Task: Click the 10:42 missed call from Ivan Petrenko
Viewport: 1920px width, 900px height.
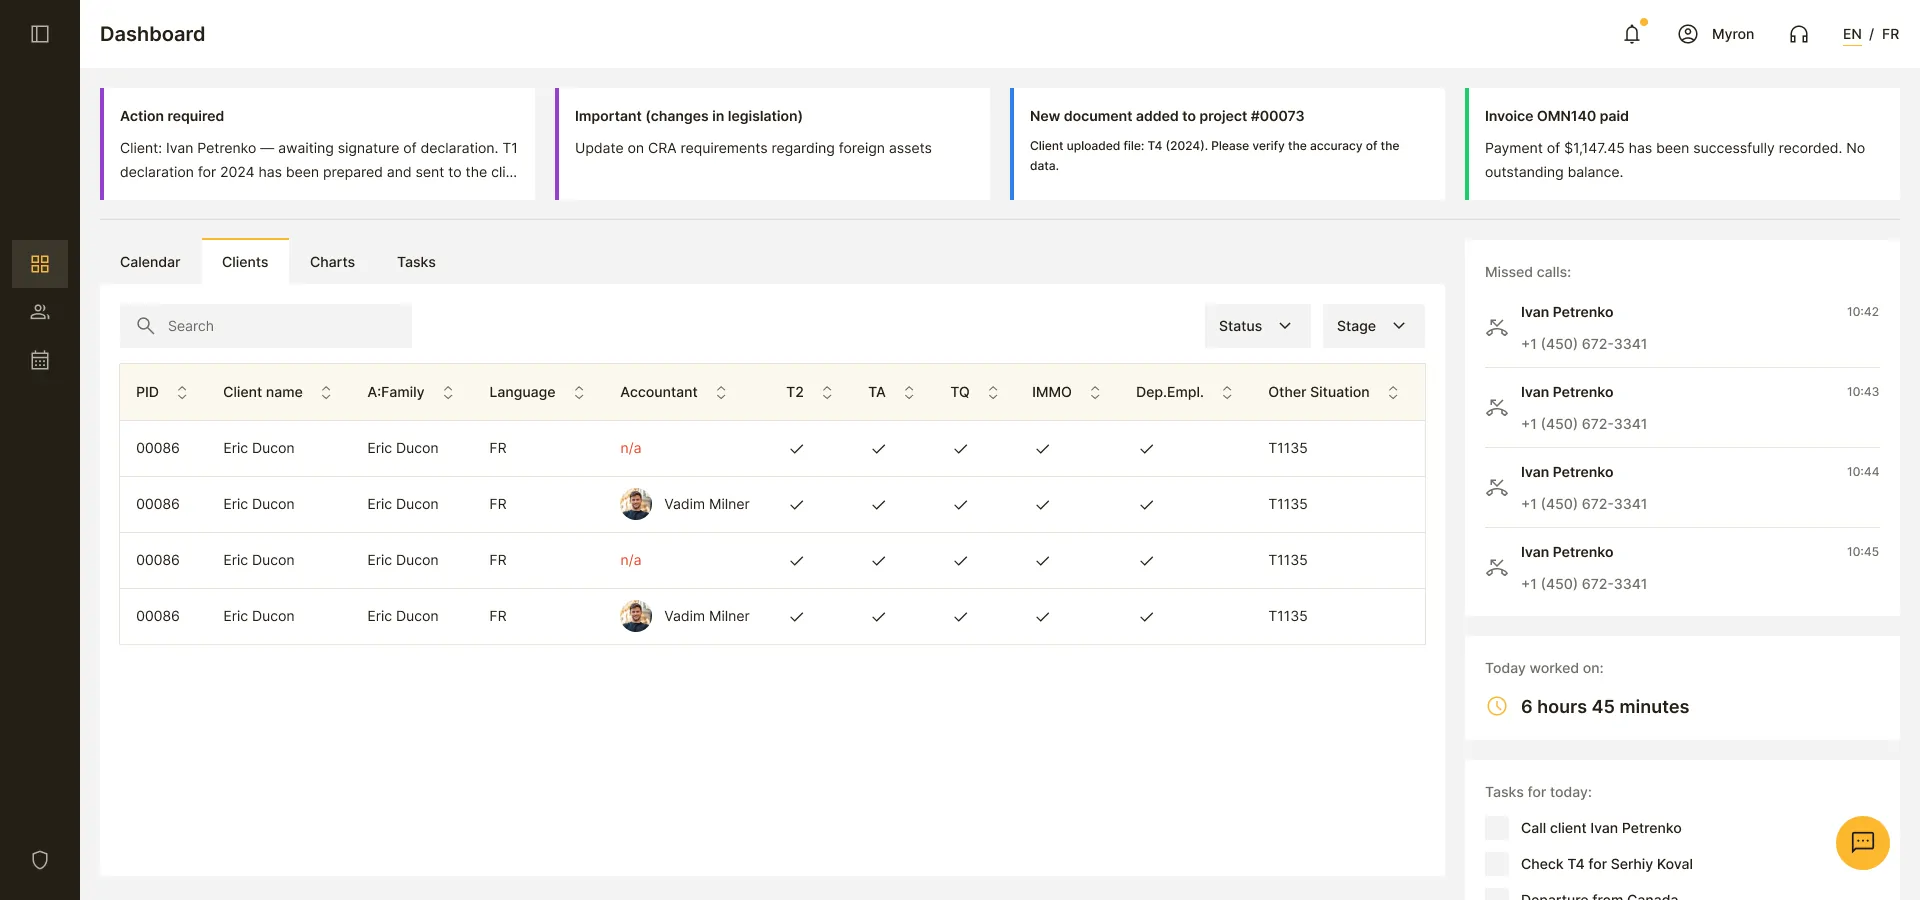Action: (x=1682, y=328)
